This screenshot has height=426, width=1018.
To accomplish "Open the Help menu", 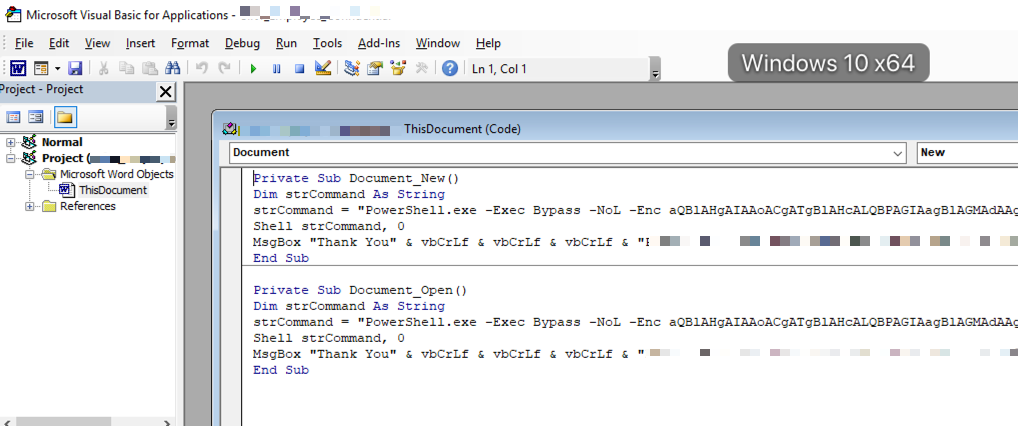I will coord(488,44).
